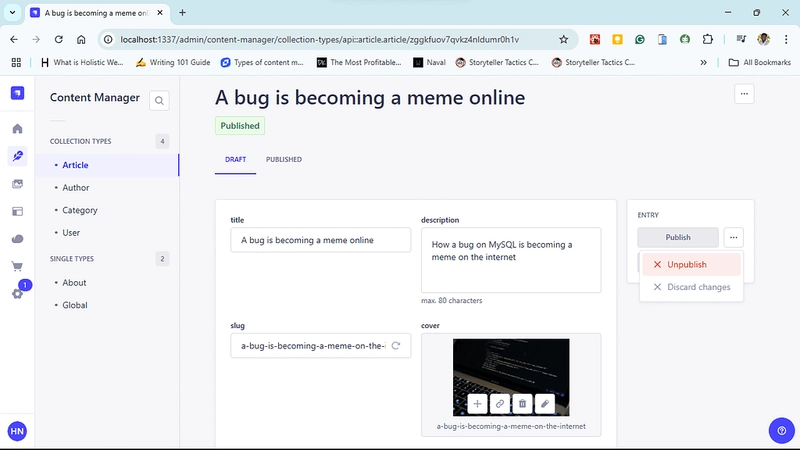Show more bookmarks chevron
This screenshot has width=800, height=450.
[x=704, y=62]
